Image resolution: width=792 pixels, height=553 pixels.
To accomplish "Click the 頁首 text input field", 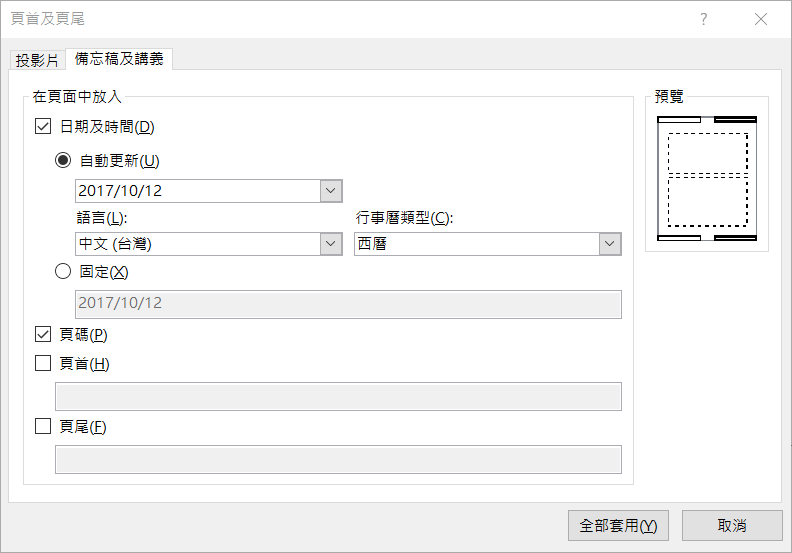I will point(338,396).
